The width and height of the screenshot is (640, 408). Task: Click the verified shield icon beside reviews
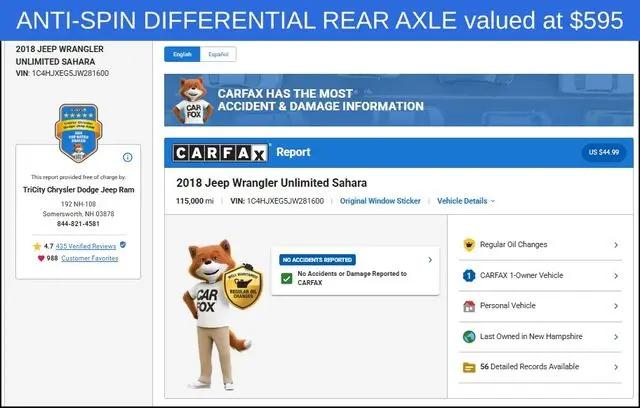[122, 245]
